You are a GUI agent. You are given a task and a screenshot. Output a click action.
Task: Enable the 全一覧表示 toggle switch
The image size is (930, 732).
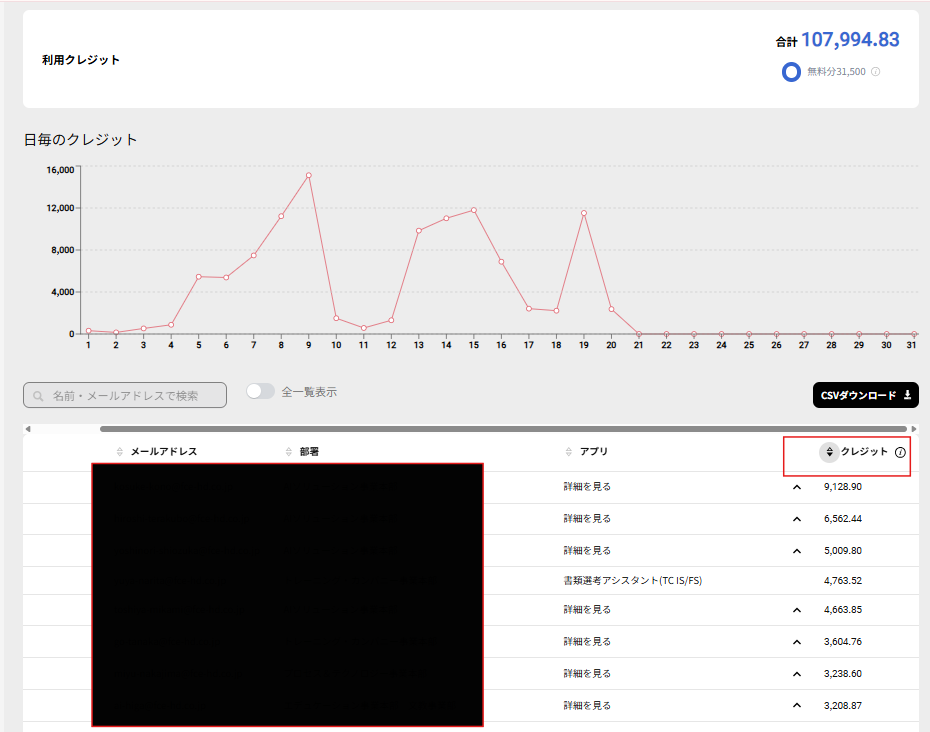(x=260, y=392)
